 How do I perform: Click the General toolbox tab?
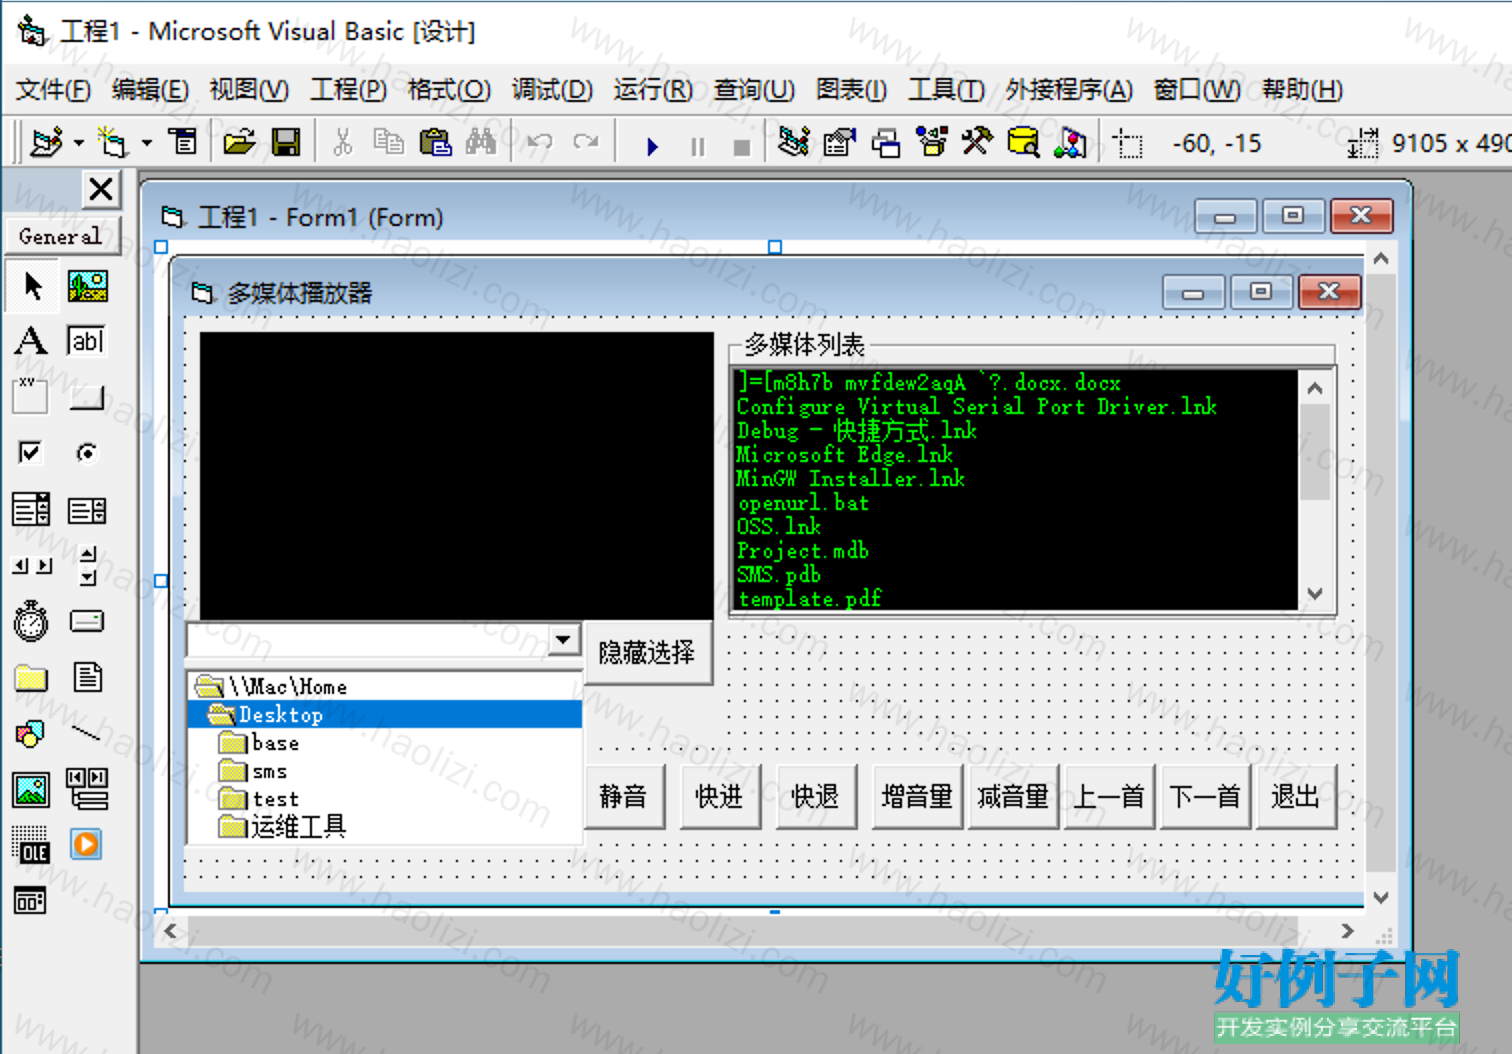61,237
